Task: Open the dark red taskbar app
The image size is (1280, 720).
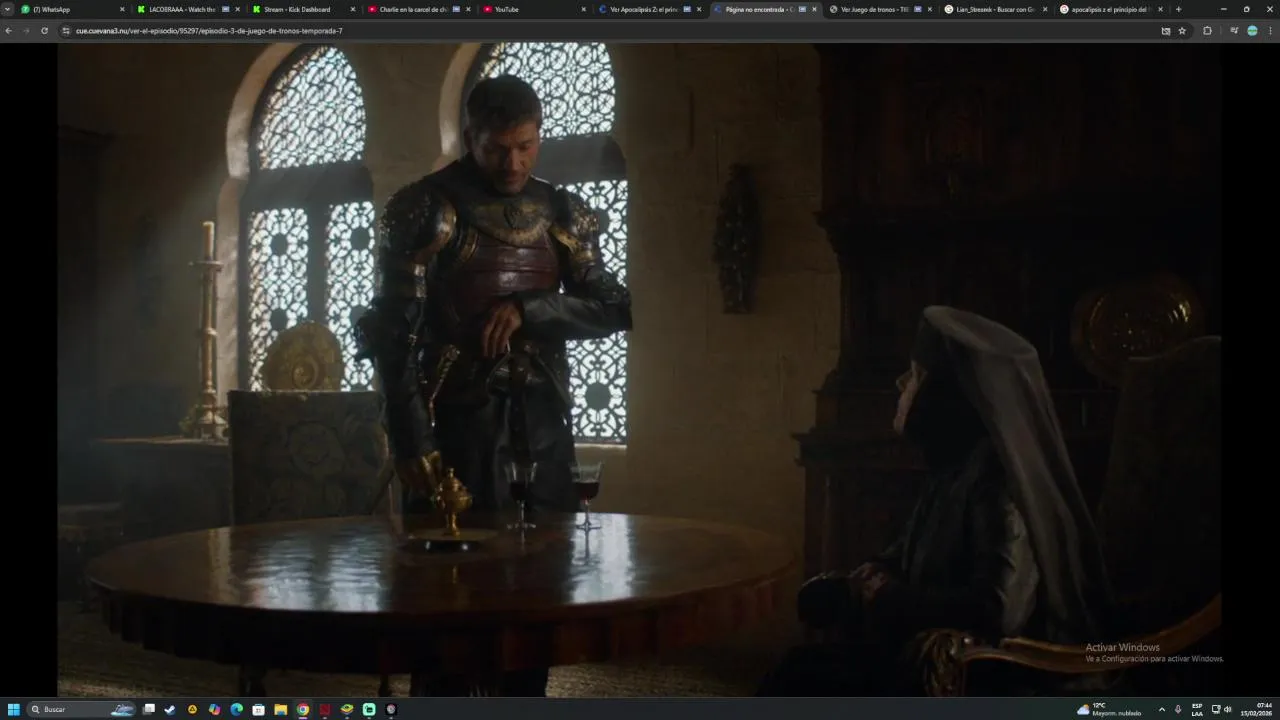Action: tap(325, 709)
